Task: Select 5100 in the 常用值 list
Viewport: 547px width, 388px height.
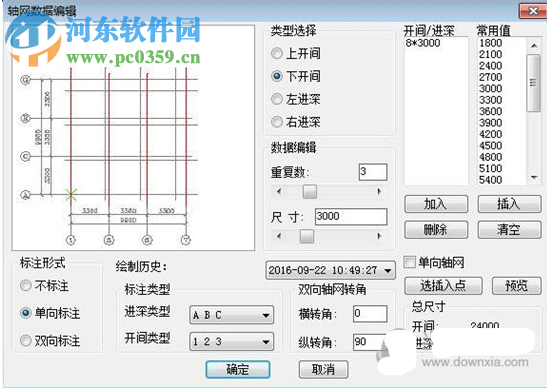Action: click(490, 169)
